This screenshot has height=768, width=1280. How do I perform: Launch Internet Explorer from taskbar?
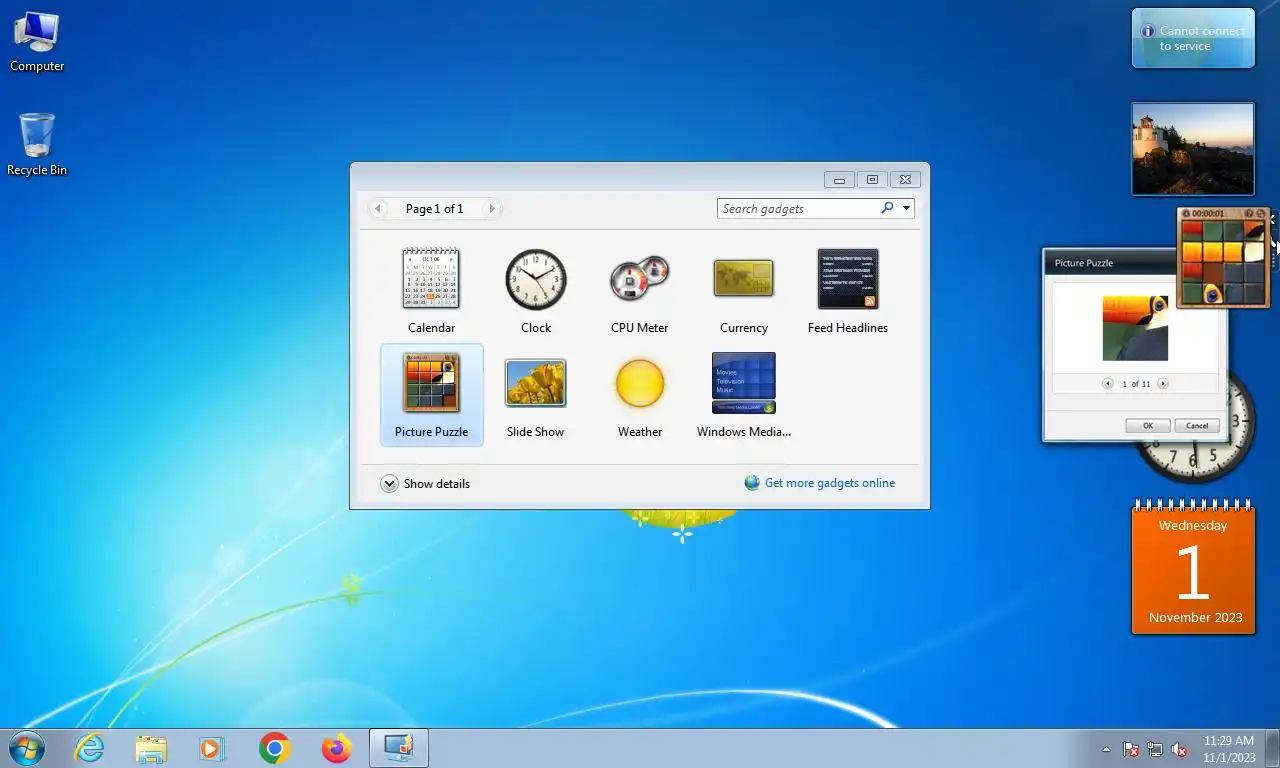coord(90,748)
